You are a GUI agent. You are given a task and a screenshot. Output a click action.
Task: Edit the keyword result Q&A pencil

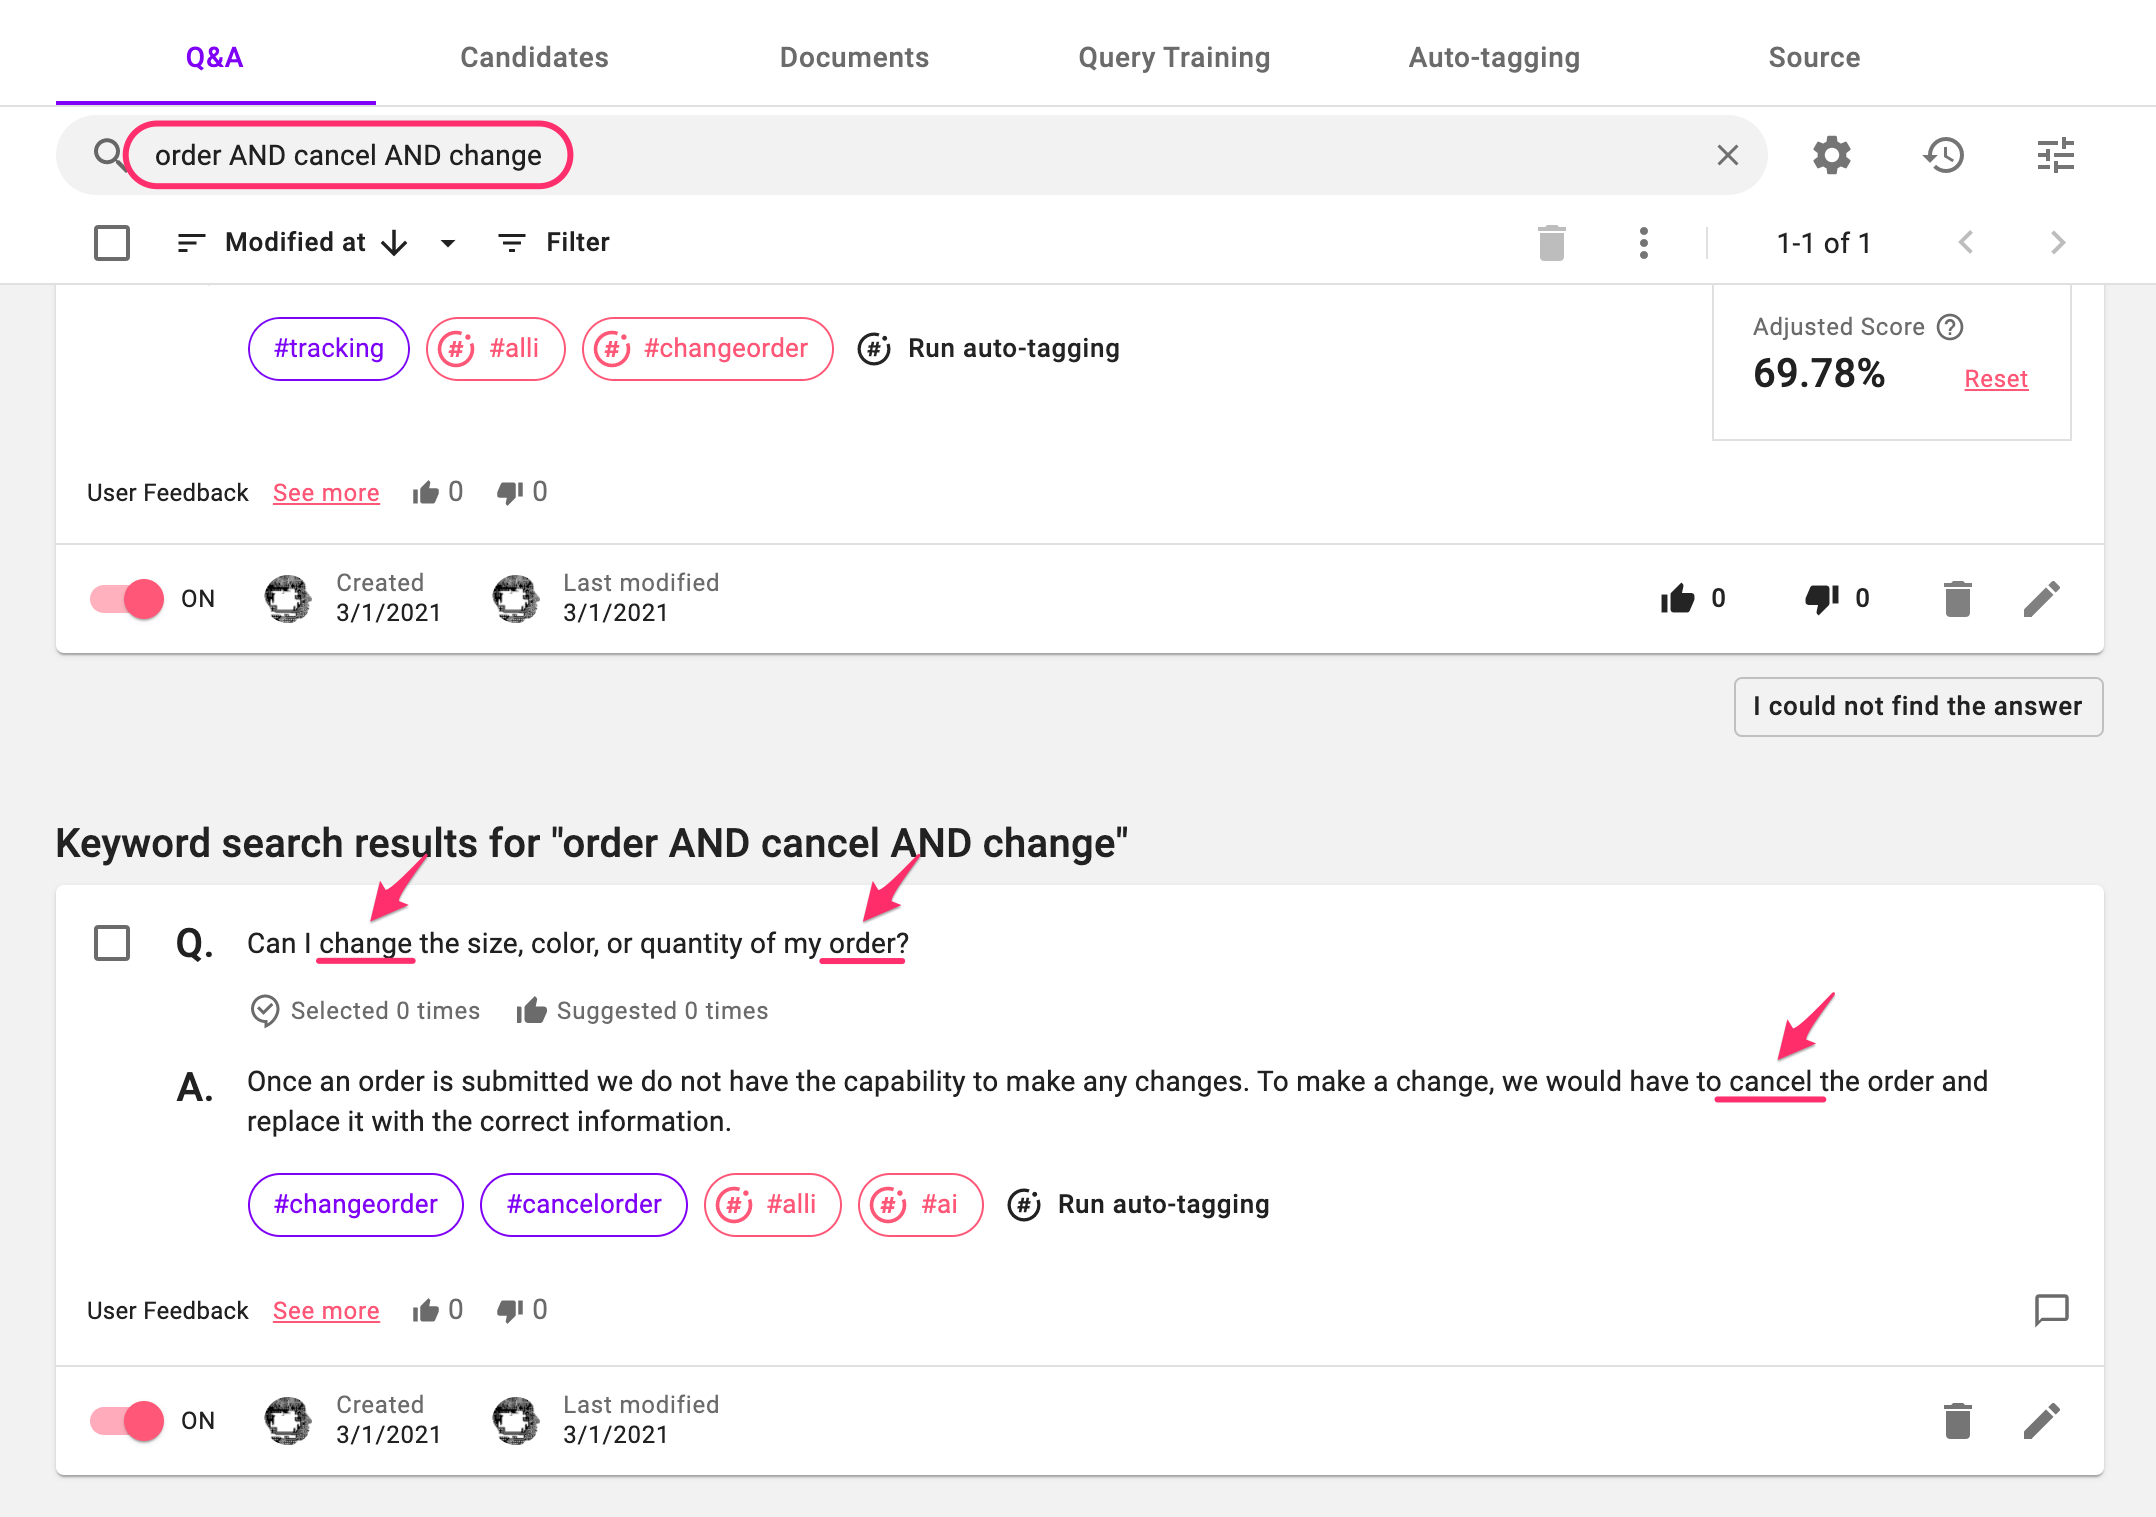point(2041,1420)
